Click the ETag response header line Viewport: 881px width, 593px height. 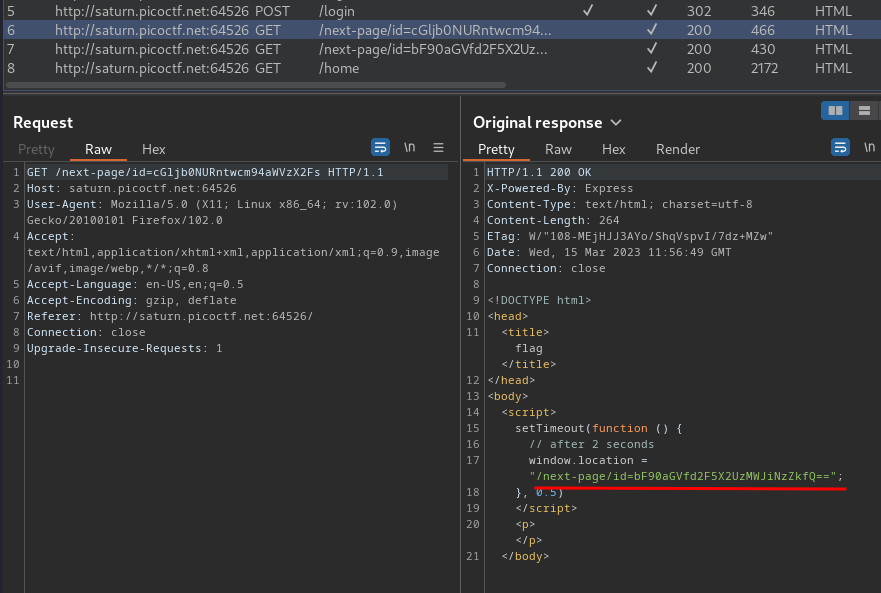click(x=630, y=237)
